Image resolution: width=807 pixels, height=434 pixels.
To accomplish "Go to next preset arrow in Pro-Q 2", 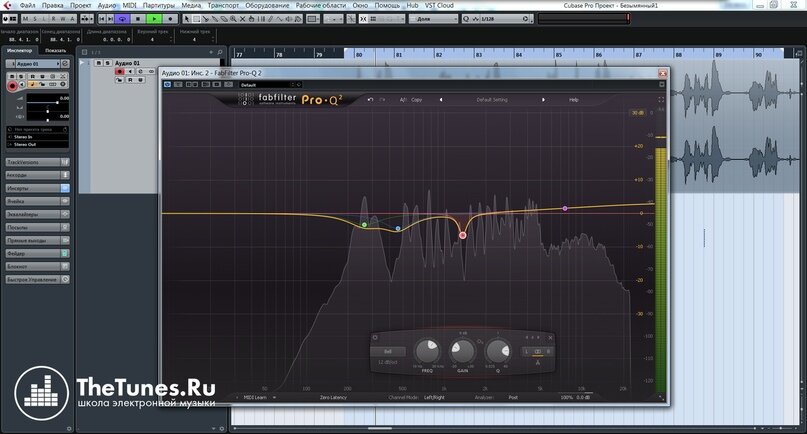I will [543, 100].
